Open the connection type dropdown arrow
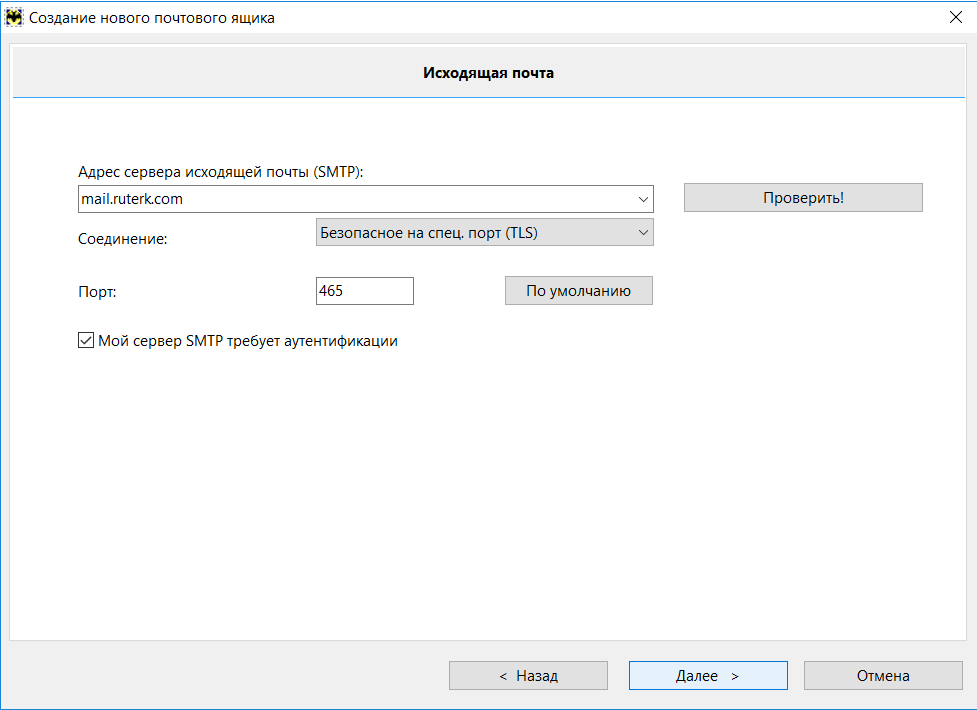 tap(643, 233)
